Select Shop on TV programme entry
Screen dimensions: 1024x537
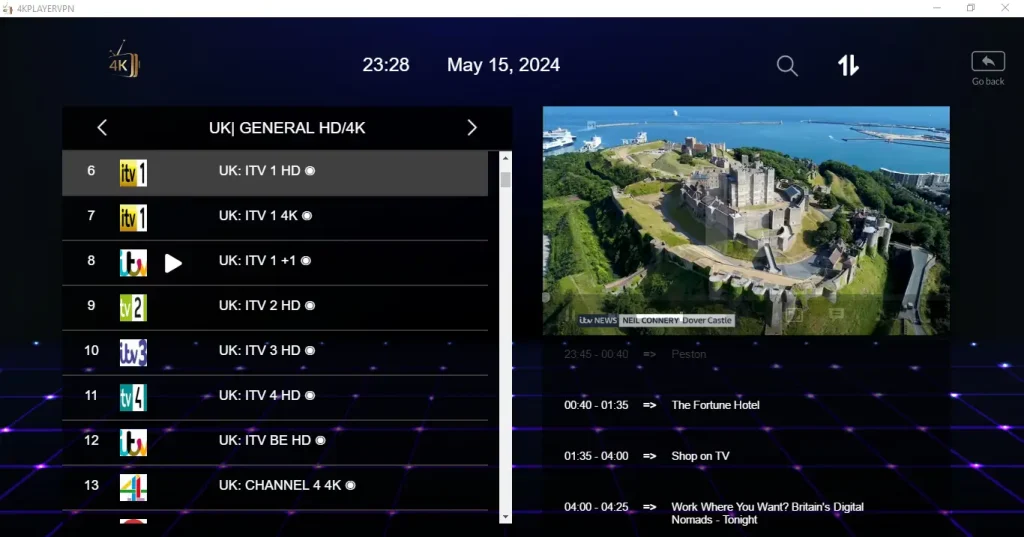(x=700, y=456)
